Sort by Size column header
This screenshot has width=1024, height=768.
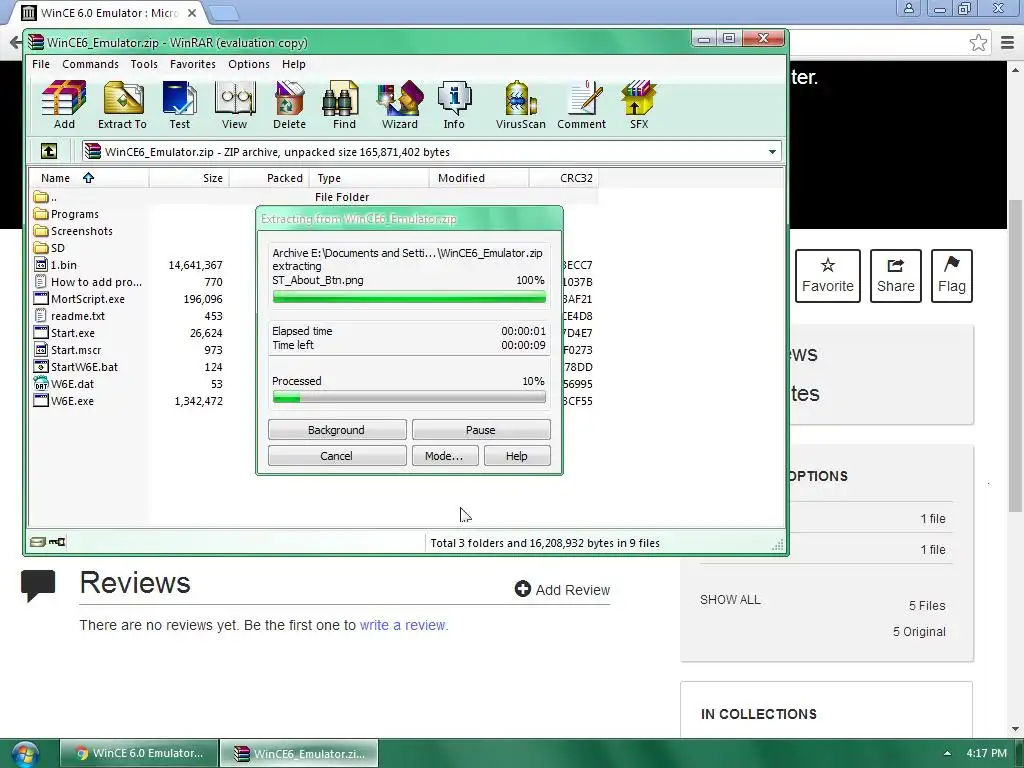click(x=189, y=178)
